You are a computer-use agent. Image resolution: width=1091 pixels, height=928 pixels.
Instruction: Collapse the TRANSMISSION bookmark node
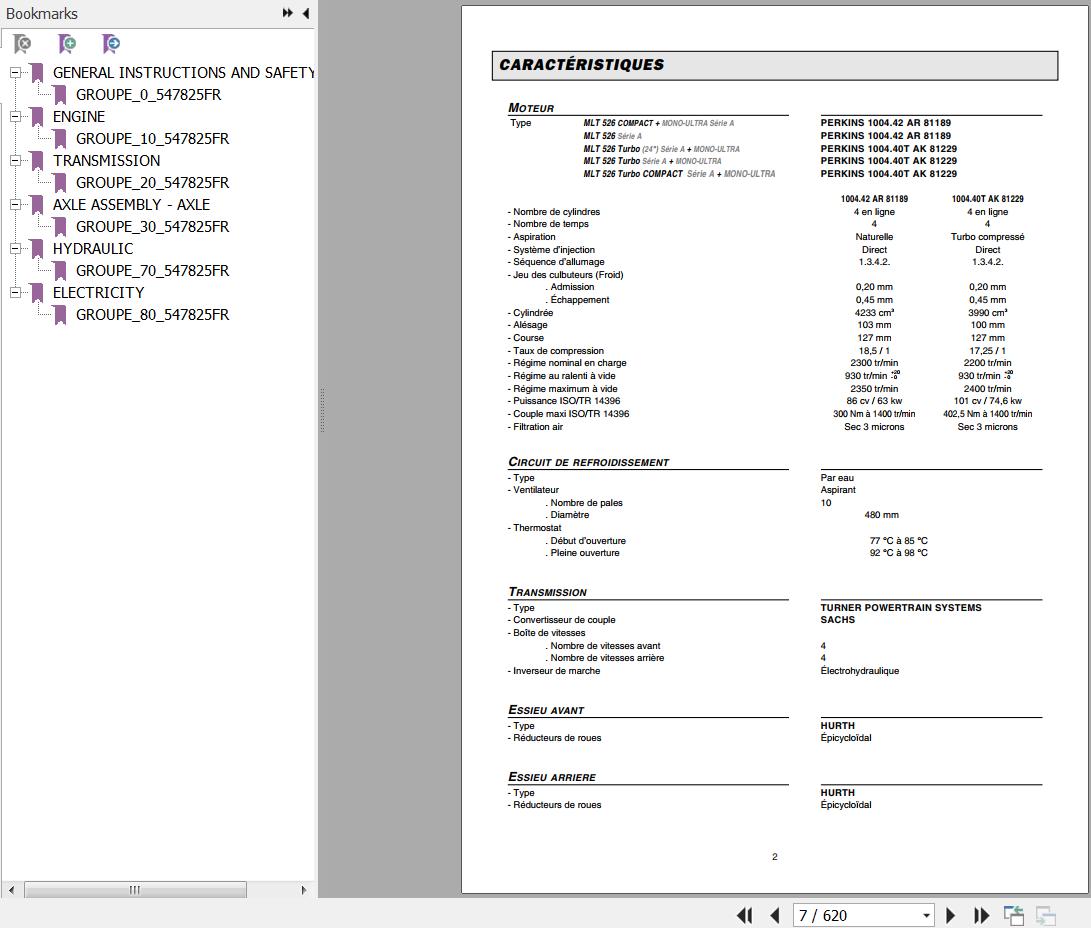(15, 160)
